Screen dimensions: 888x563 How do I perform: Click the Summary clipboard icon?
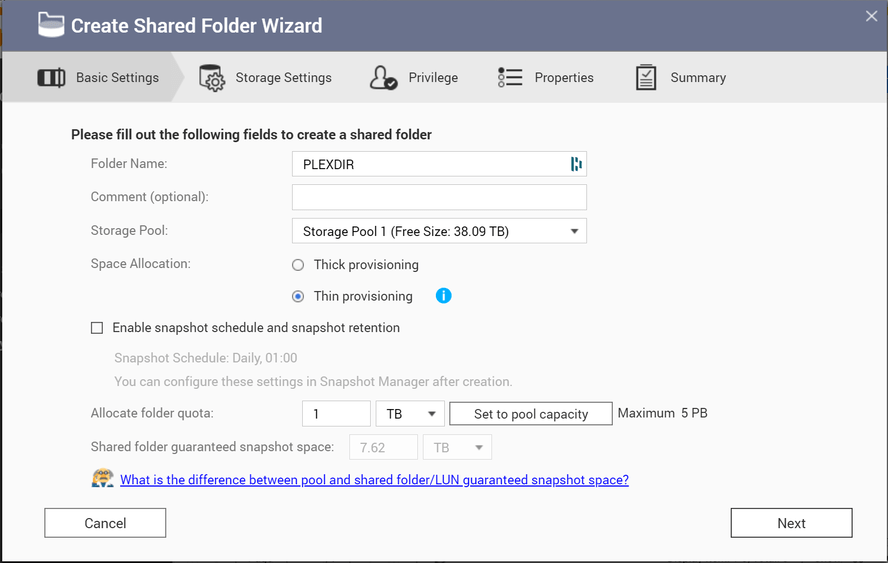[646, 78]
